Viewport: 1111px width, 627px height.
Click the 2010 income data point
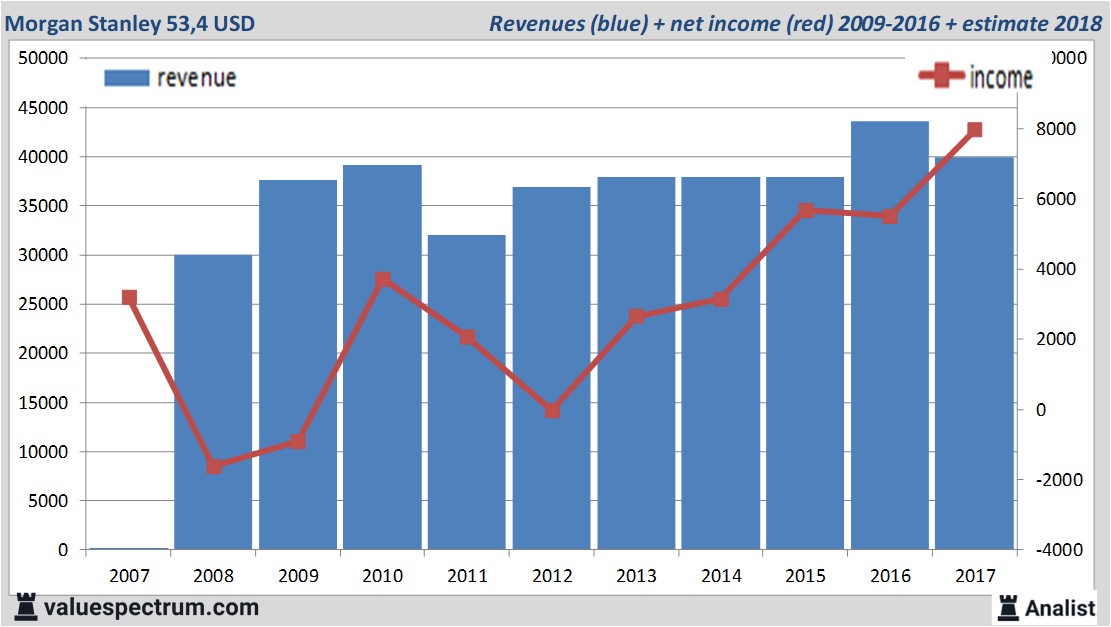click(x=382, y=280)
